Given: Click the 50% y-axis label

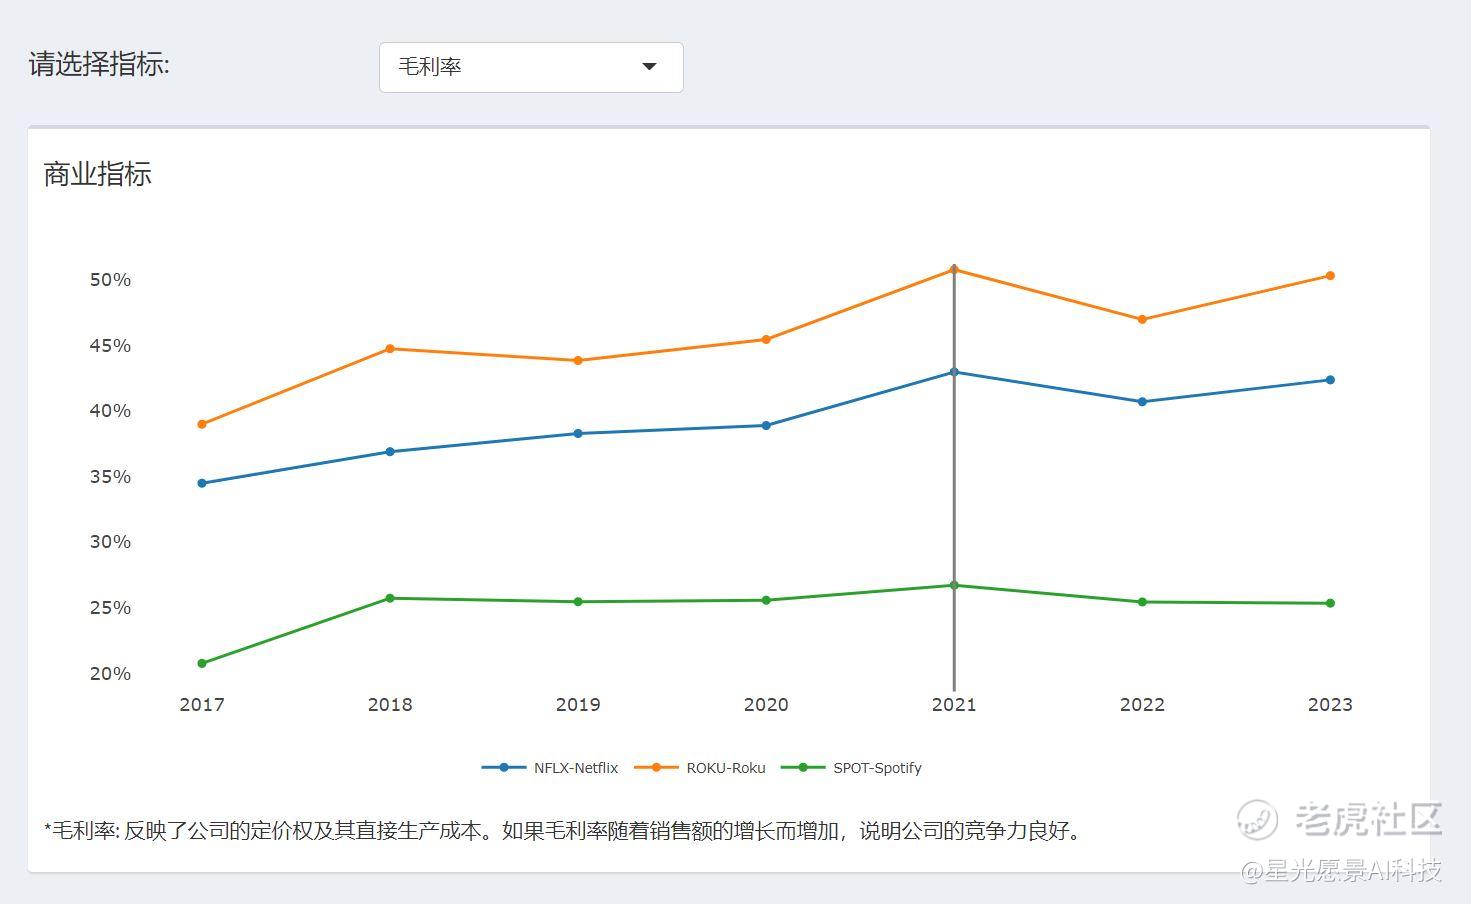Looking at the screenshot, I should click(110, 280).
